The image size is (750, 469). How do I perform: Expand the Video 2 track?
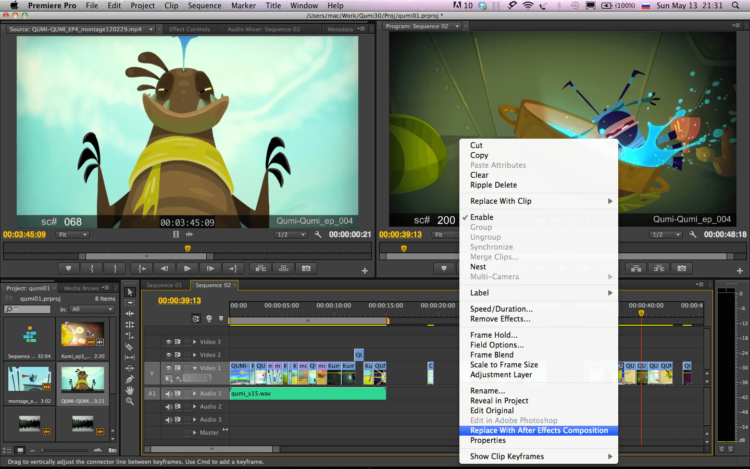pyautogui.click(x=194, y=355)
